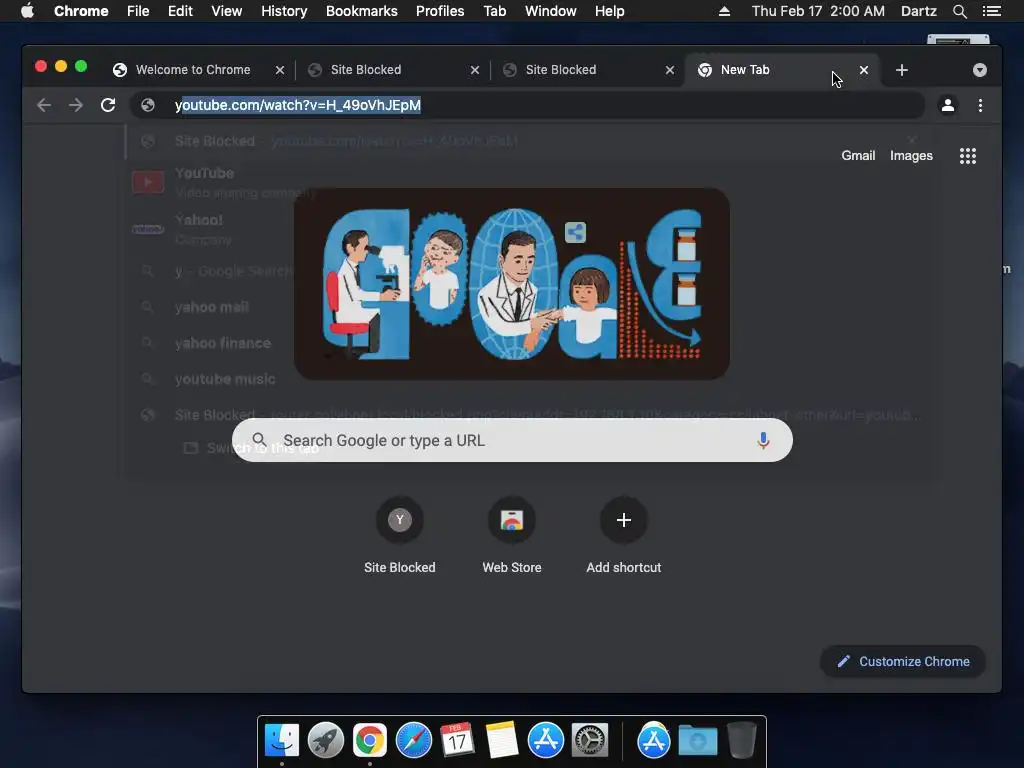The height and width of the screenshot is (768, 1024).
Task: Open Chrome three-dot menu
Action: pos(980,105)
